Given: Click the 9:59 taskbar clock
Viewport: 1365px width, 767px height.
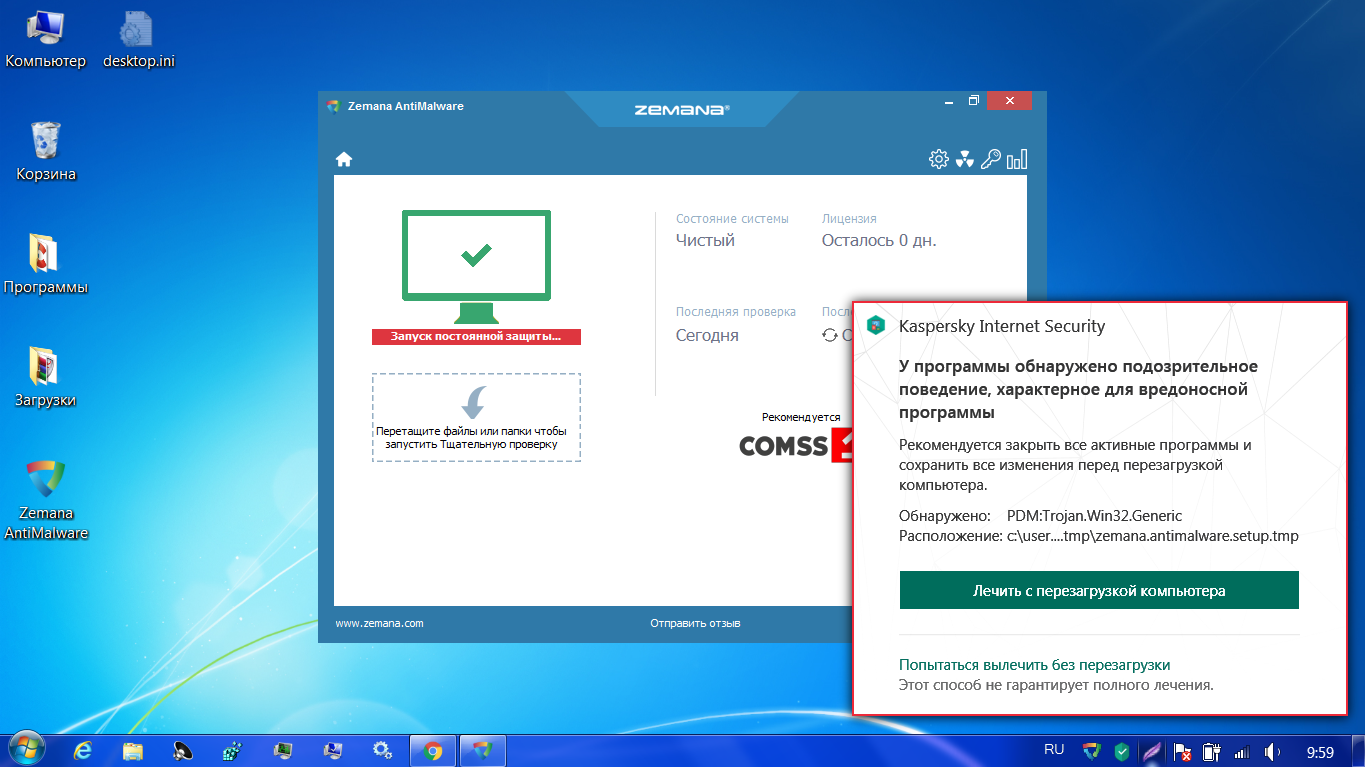Looking at the screenshot, I should 1321,751.
